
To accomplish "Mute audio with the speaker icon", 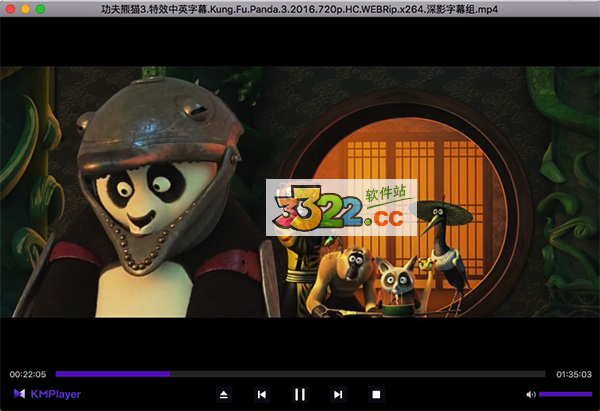I will pos(531,394).
